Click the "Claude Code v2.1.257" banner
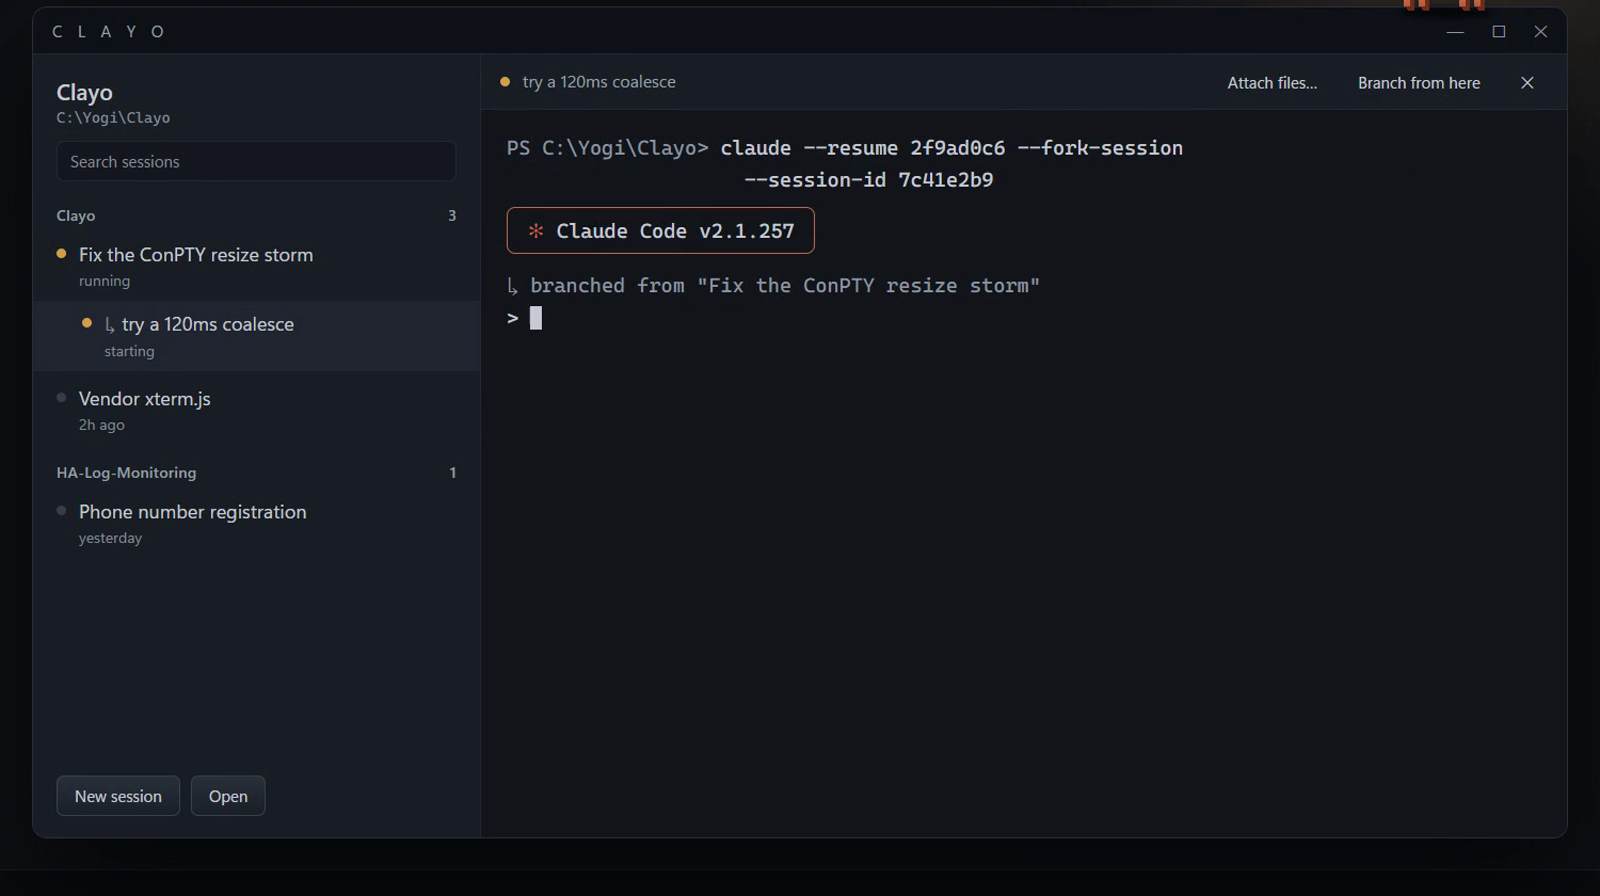The image size is (1600, 896). coord(660,231)
